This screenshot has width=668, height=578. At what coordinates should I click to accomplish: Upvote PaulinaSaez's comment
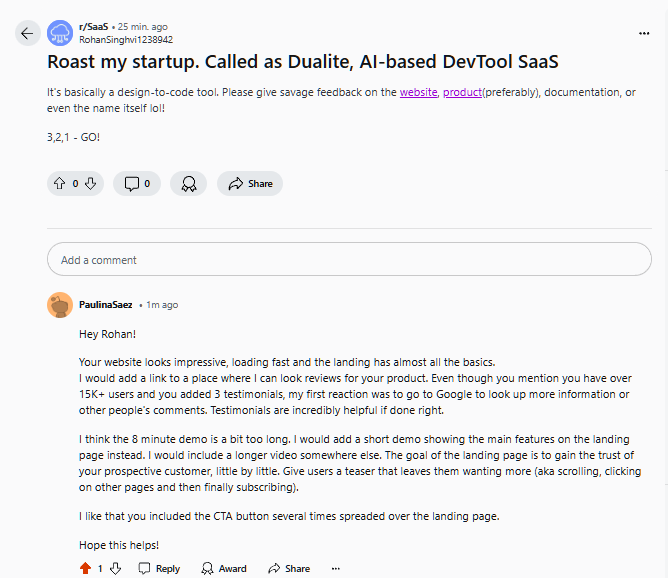[85, 568]
